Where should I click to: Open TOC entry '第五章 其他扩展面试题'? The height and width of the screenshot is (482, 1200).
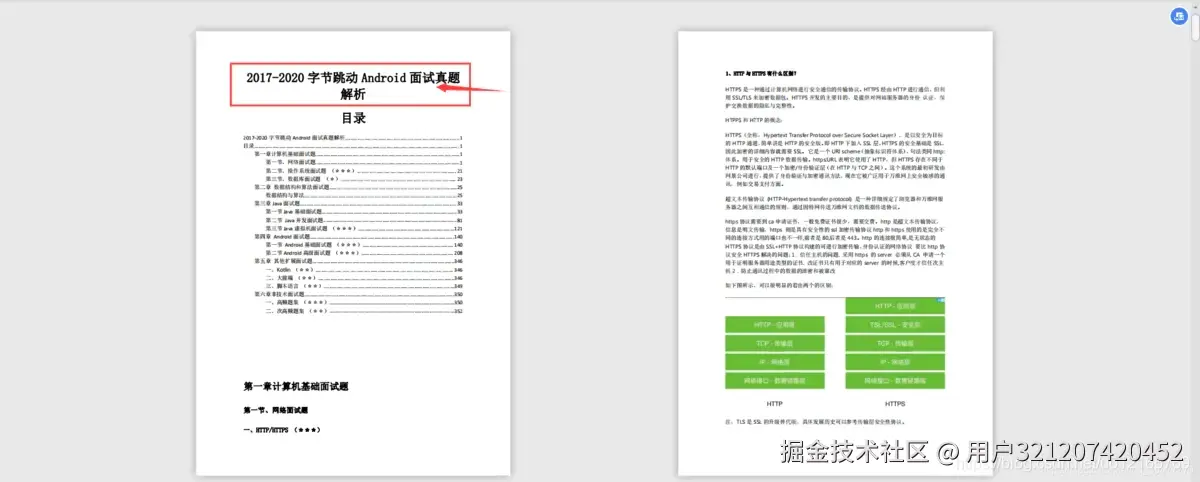[357, 262]
